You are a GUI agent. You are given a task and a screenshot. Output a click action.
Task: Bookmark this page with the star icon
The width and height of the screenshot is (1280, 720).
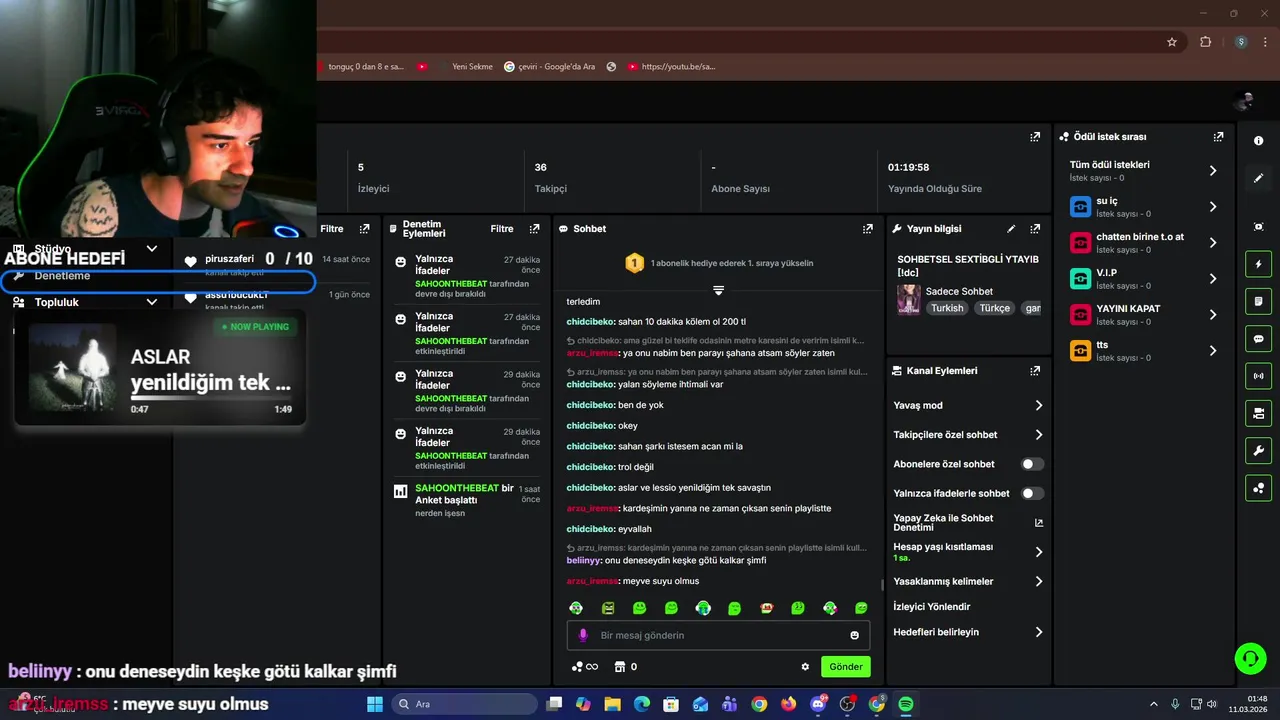point(1172,42)
